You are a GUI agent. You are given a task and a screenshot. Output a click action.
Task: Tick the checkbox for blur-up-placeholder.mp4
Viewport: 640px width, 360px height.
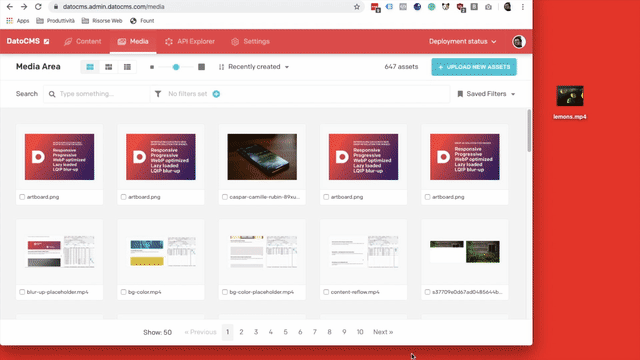(x=22, y=292)
